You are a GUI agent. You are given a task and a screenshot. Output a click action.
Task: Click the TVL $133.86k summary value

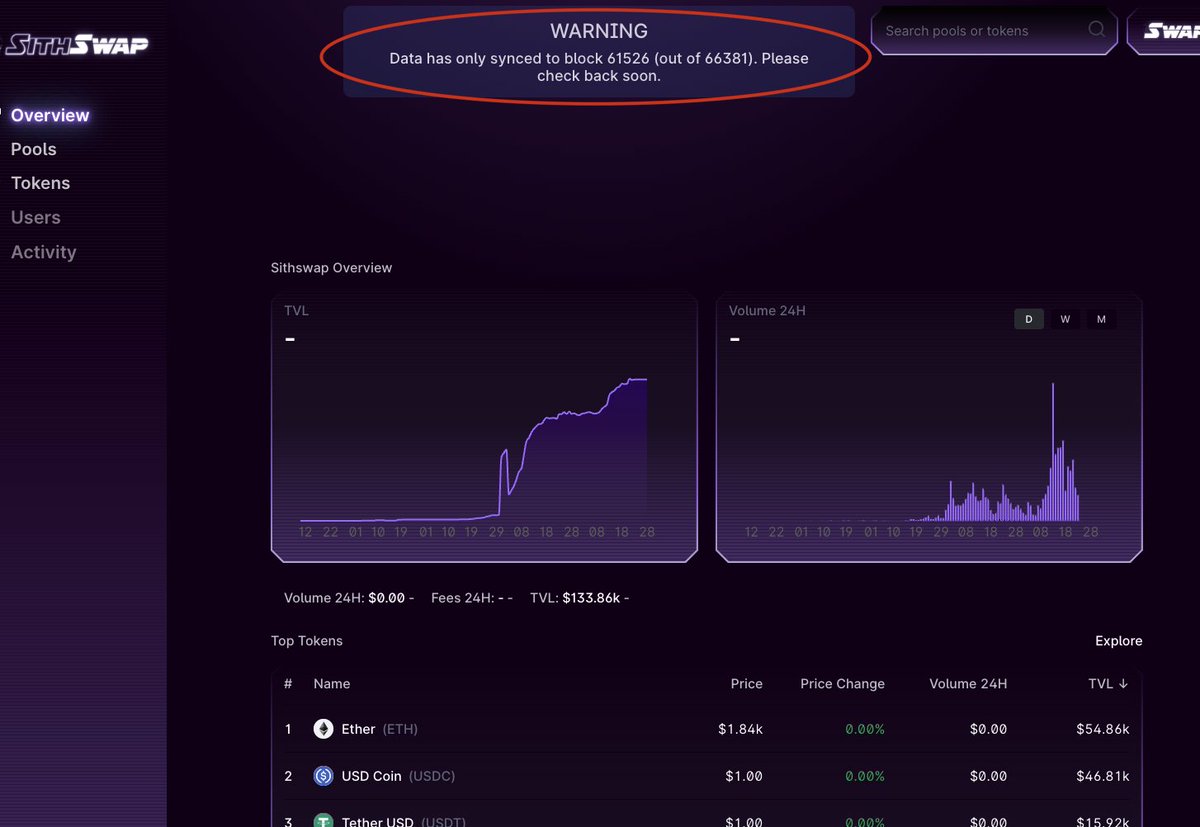591,598
